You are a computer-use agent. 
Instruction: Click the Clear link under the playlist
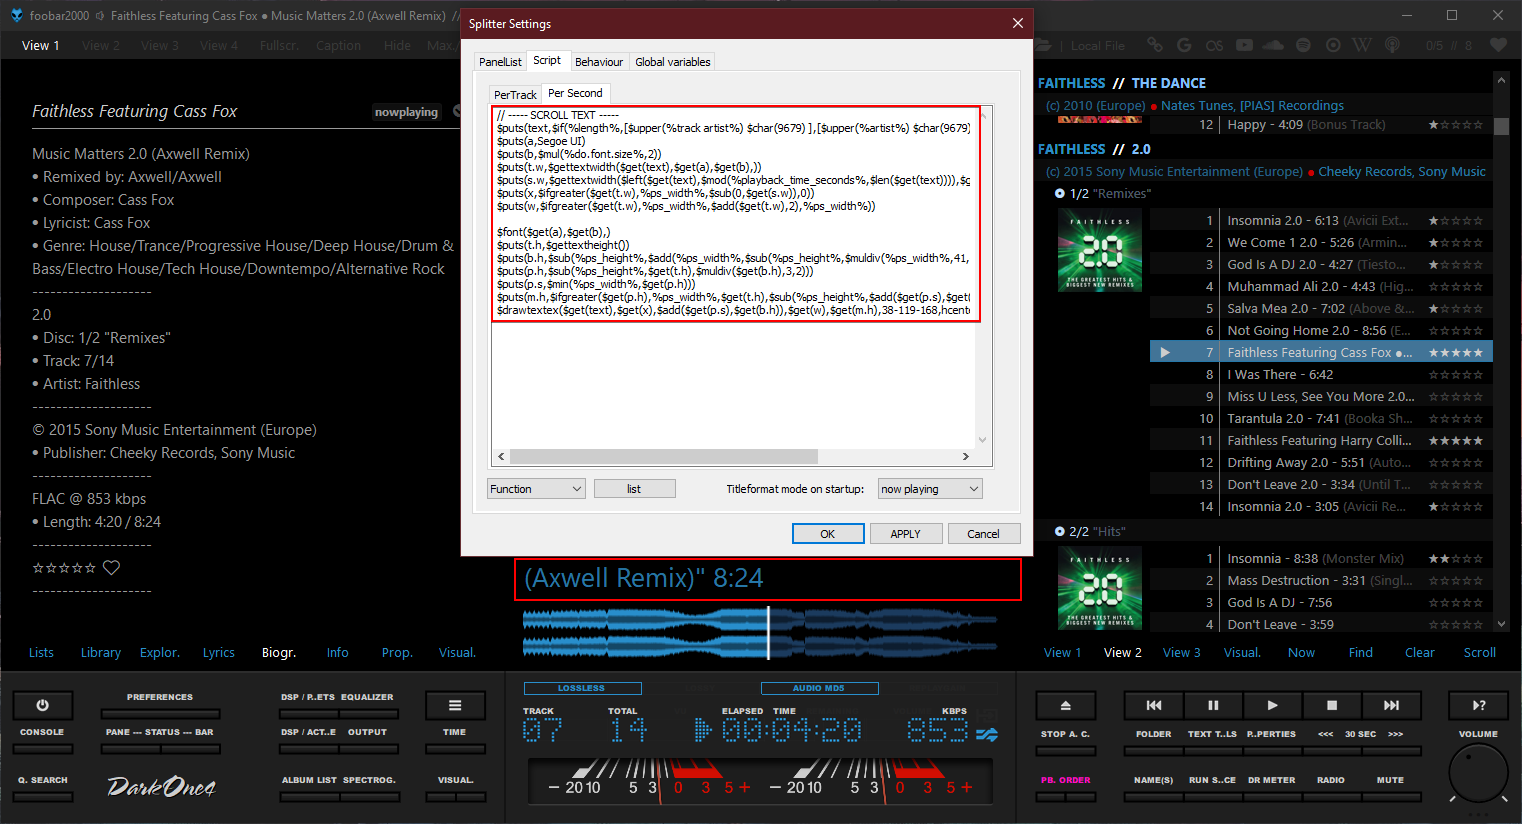coord(1420,653)
